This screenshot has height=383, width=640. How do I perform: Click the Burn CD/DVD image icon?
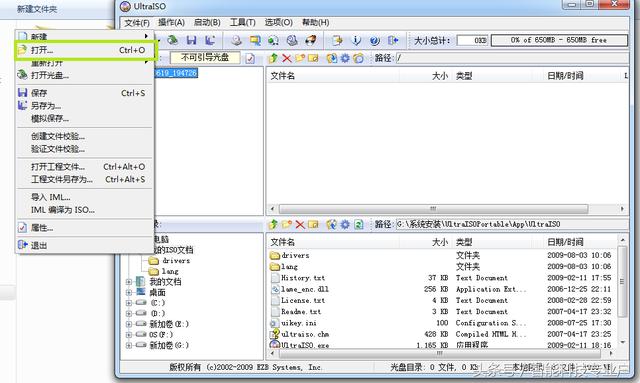[311, 40]
